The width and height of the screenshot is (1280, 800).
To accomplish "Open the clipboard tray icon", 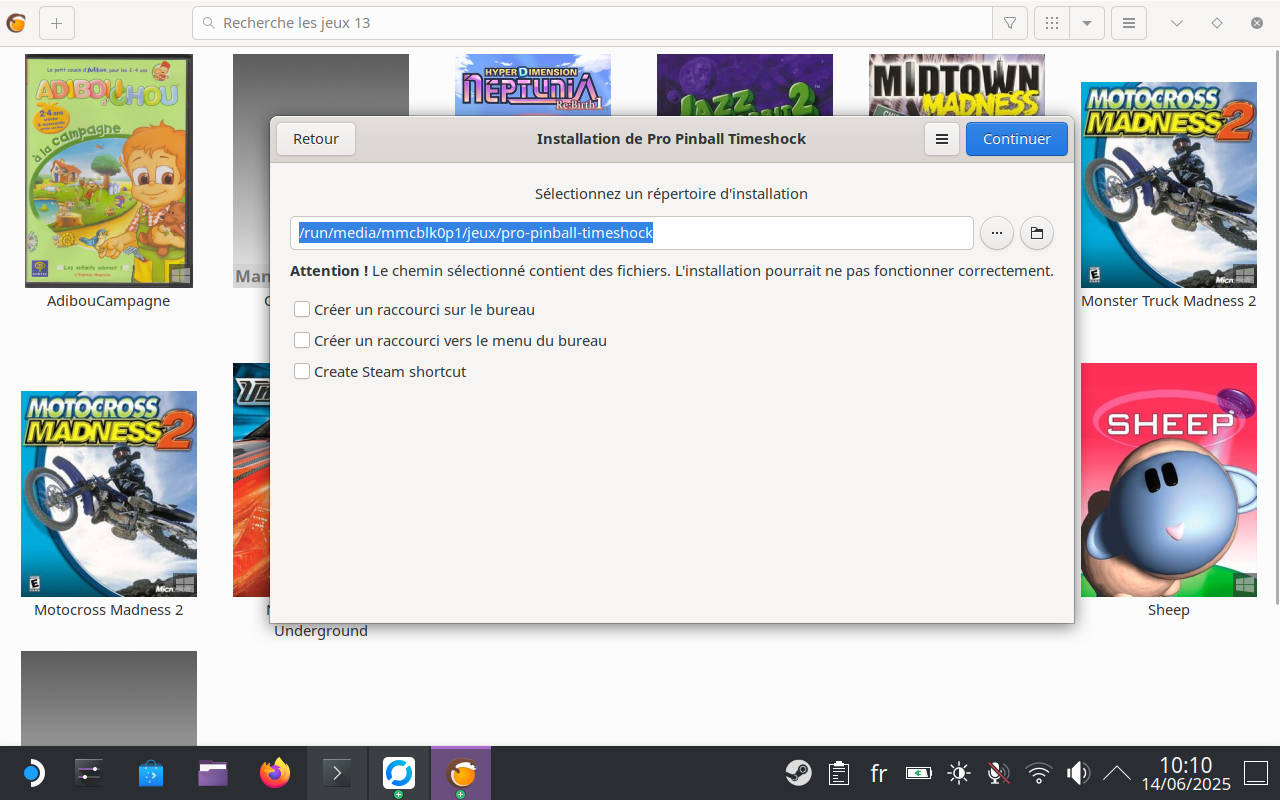I will (x=839, y=773).
